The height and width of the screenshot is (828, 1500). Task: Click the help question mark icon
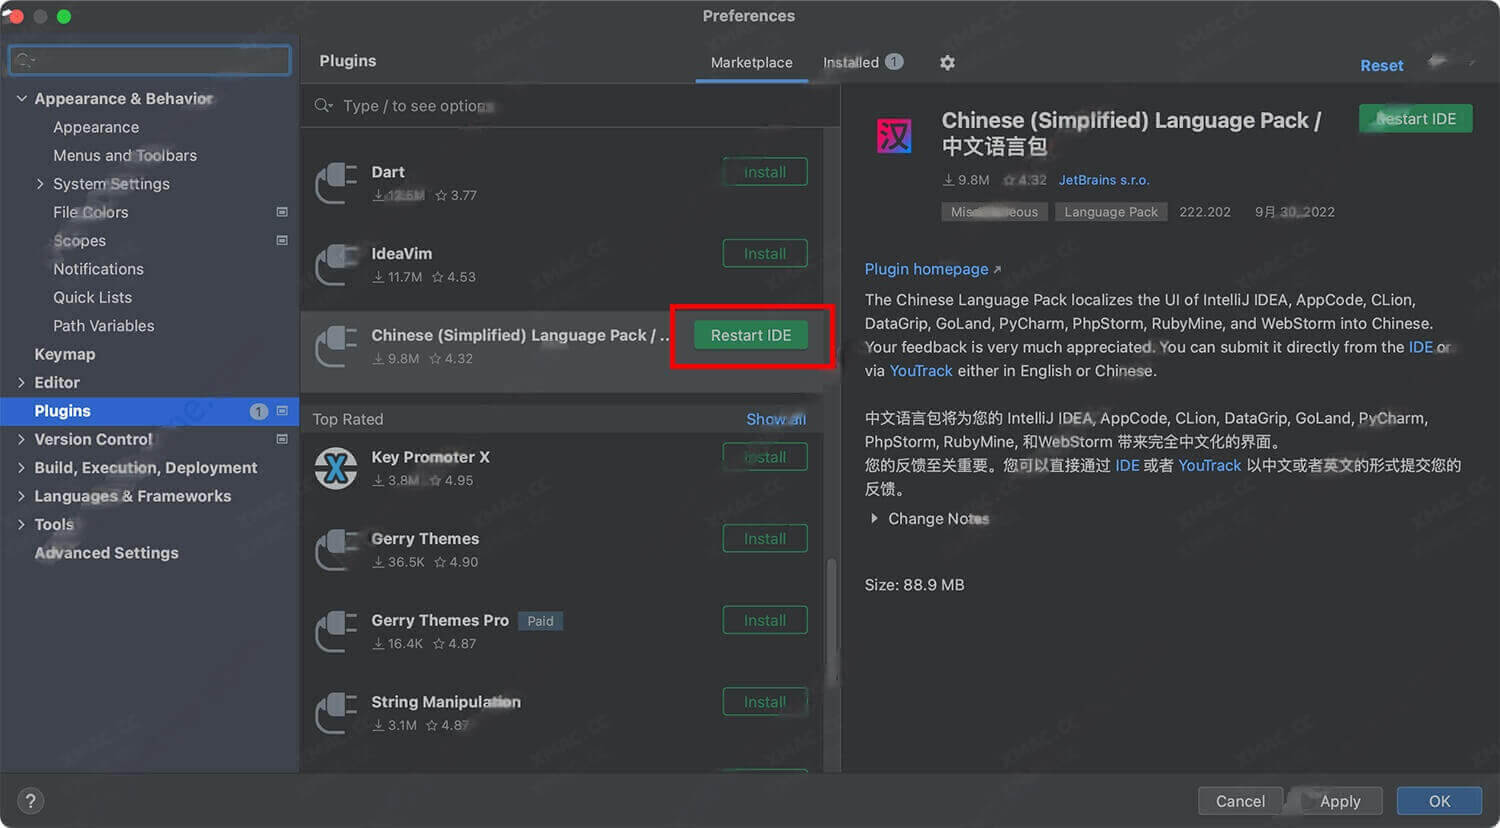point(30,800)
